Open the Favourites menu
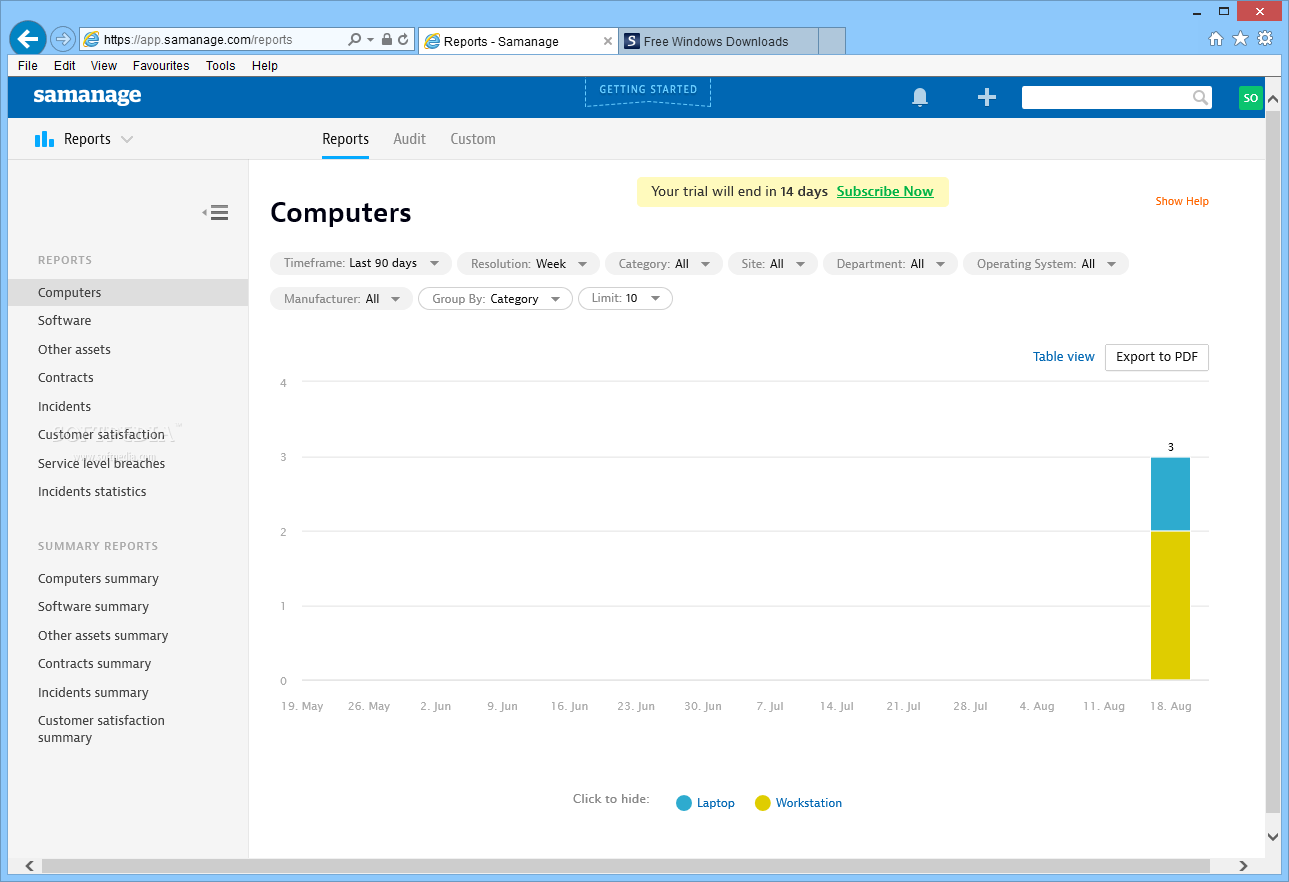Image resolution: width=1289 pixels, height=882 pixels. 161,66
